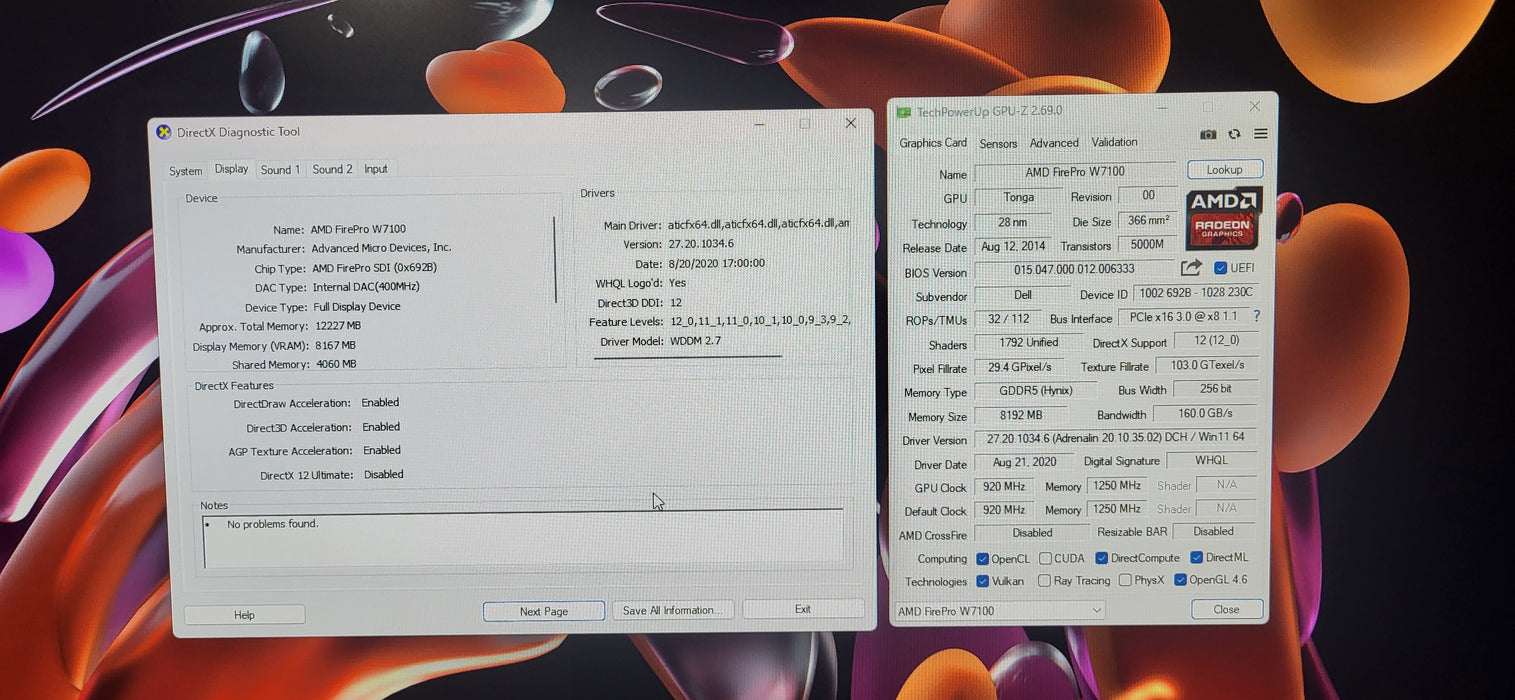The height and width of the screenshot is (700, 1515).
Task: Click 'No problems found.' in Notes
Action: 272,524
